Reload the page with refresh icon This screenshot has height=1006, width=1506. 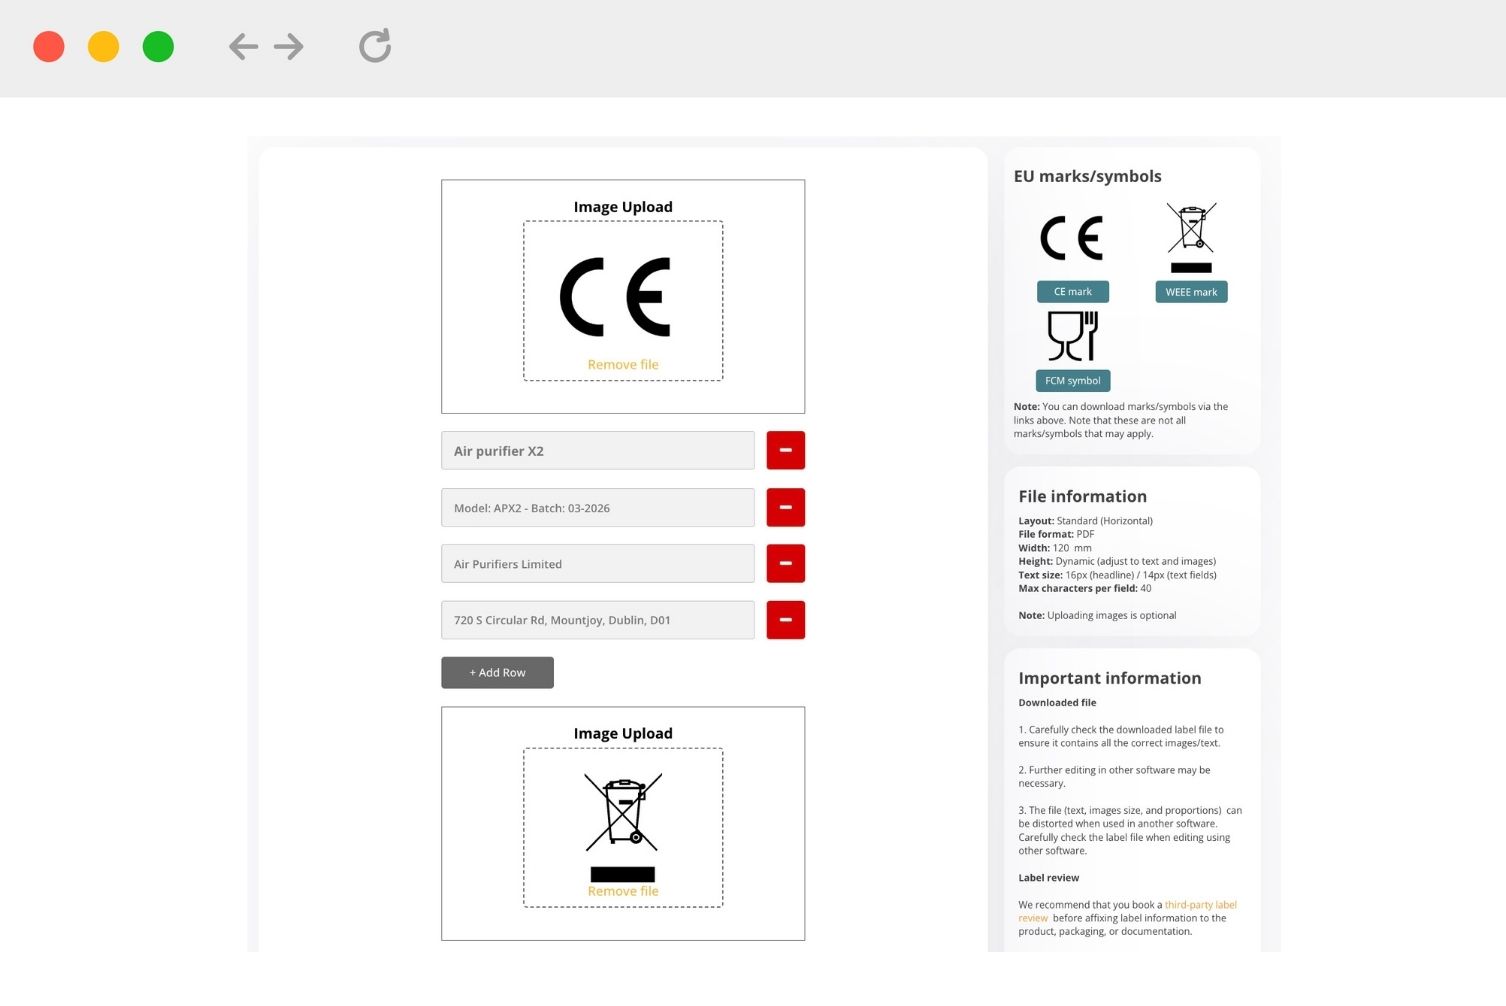point(375,46)
